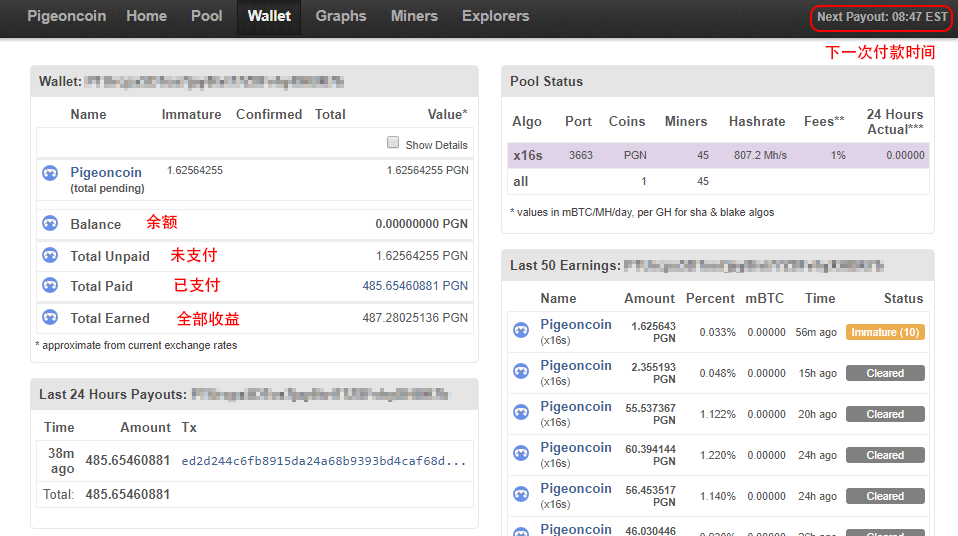Click the coin icon in the 20h ago earning row
This screenshot has width=958, height=536.
tap(521, 413)
